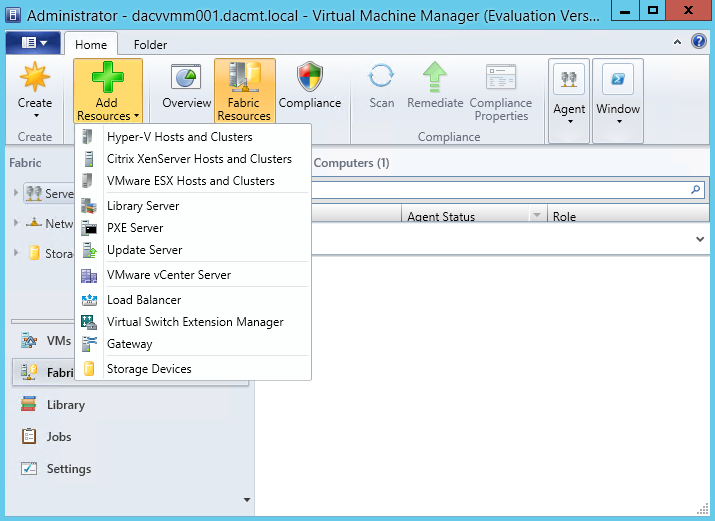715x521 pixels.
Task: Click the VMs workspace icon
Action: (x=29, y=340)
